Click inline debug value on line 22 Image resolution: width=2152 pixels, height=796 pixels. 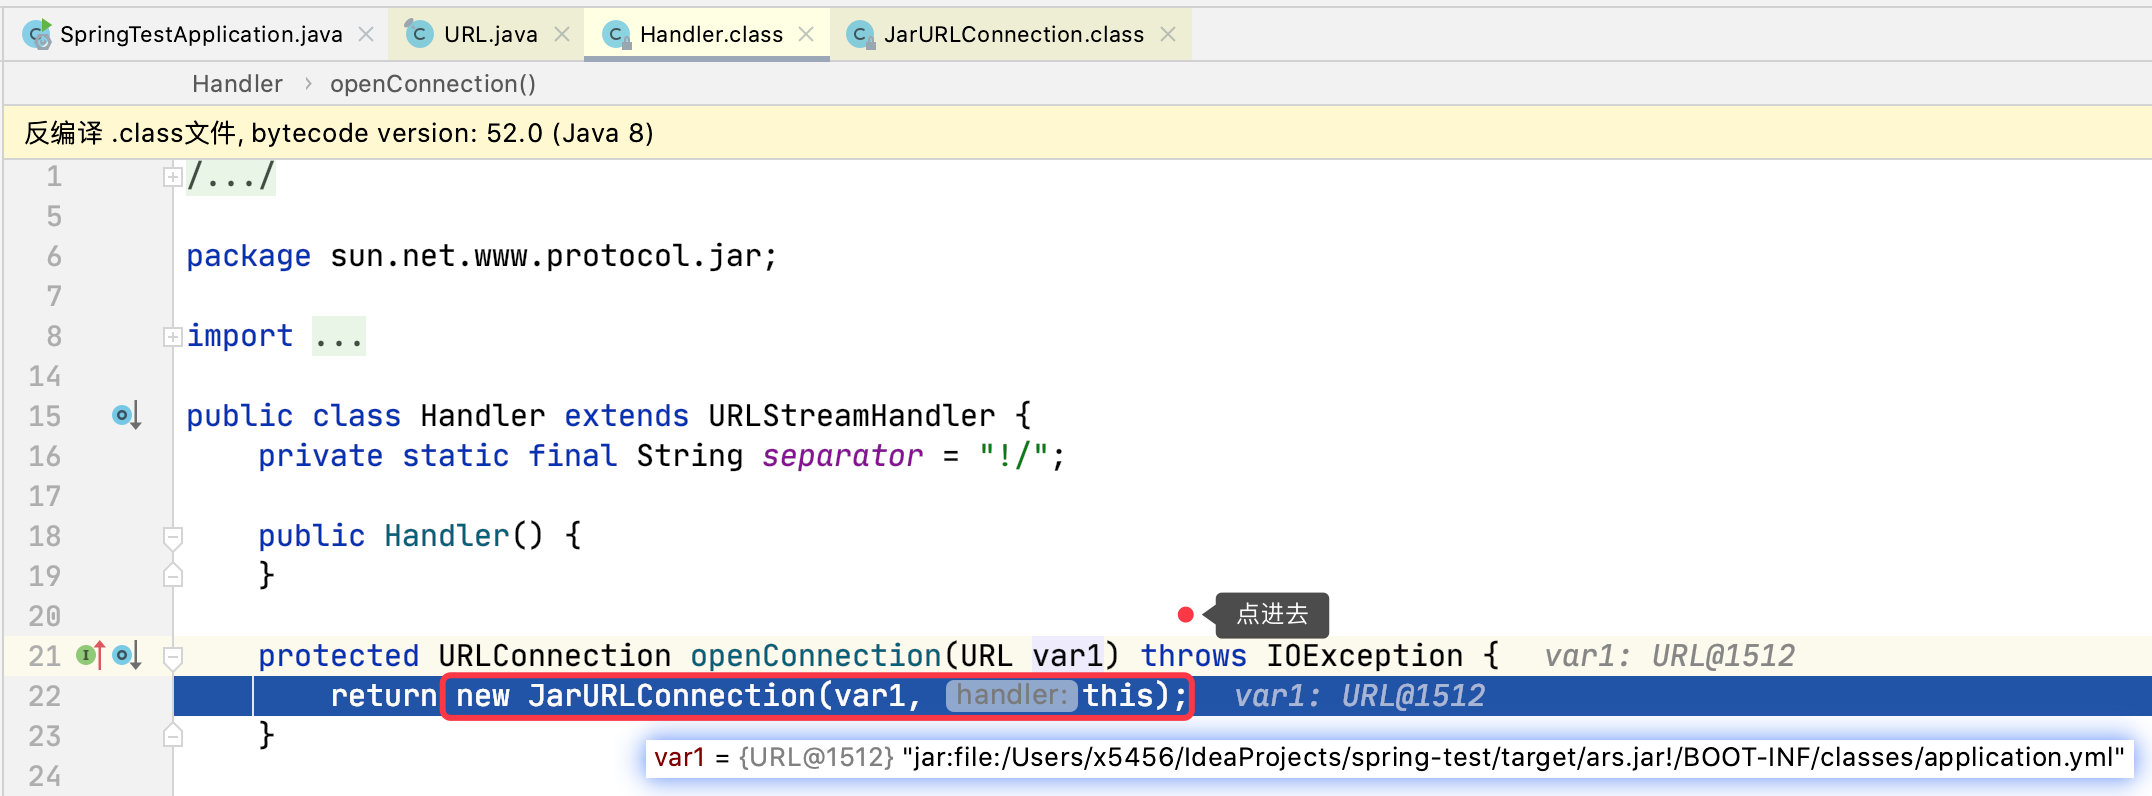[1360, 696]
